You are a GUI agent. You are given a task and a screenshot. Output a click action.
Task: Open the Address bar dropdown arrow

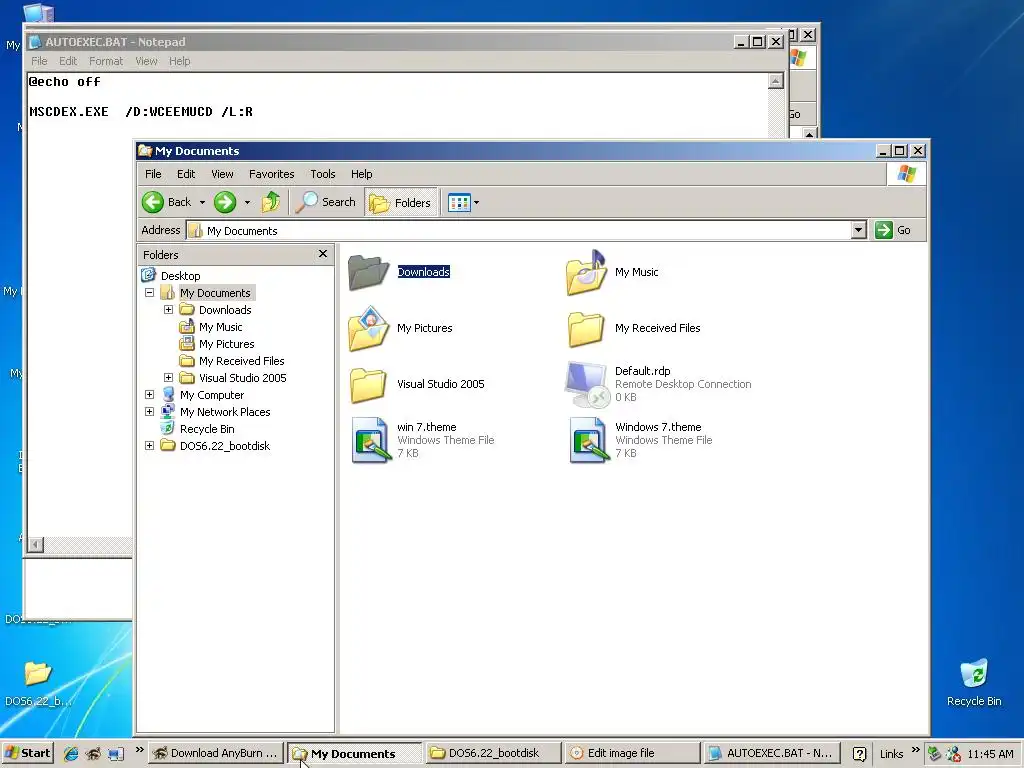pyautogui.click(x=859, y=230)
